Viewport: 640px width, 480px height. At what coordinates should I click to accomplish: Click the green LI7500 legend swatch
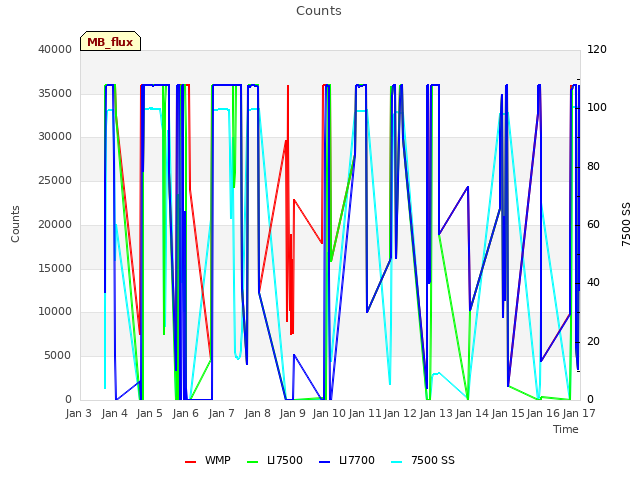253,461
